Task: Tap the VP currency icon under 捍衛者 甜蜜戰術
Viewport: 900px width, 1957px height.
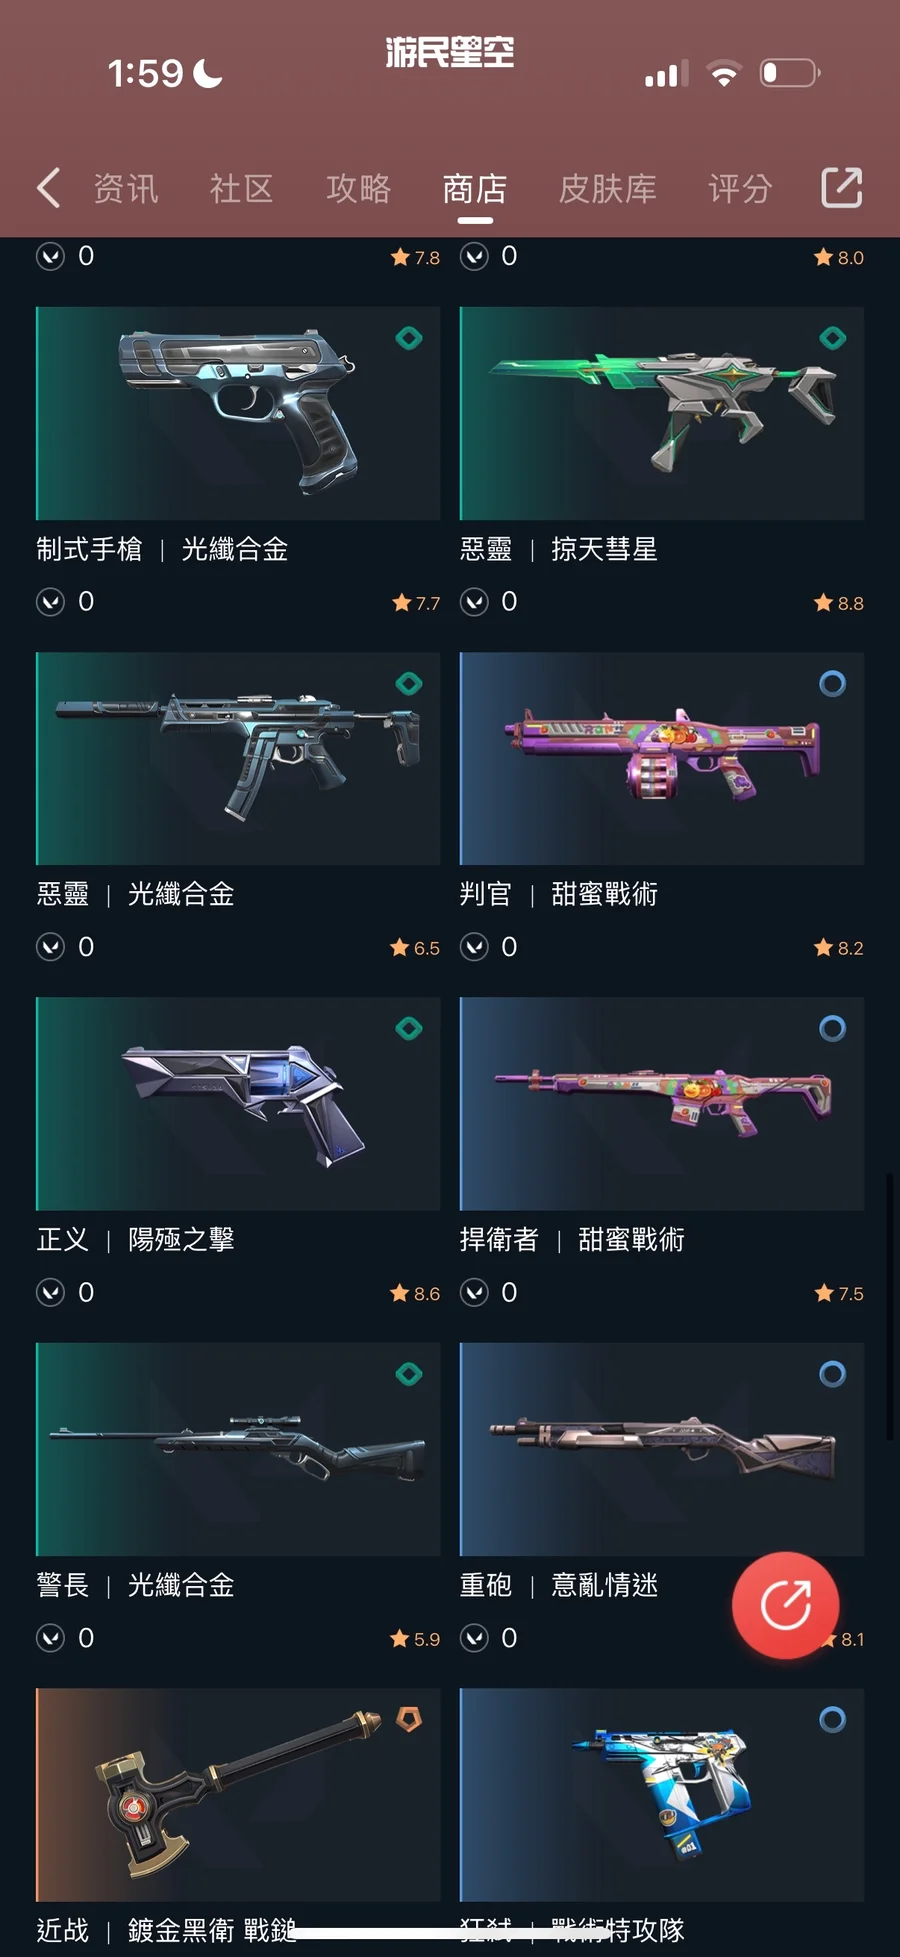Action: (474, 1293)
